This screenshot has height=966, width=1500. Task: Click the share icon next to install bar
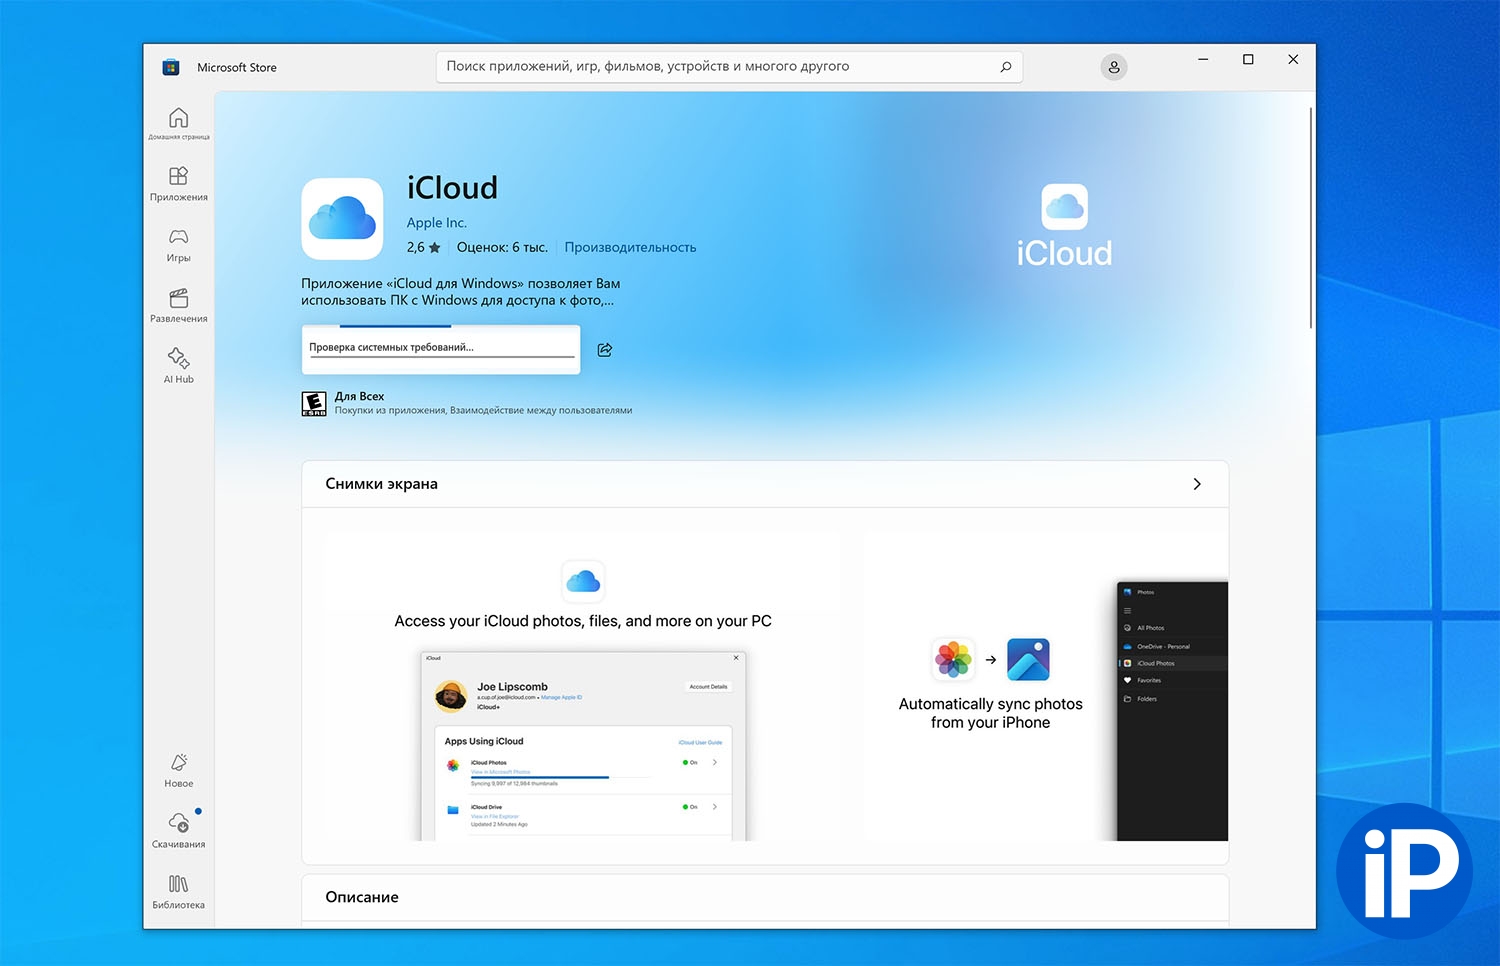(604, 350)
